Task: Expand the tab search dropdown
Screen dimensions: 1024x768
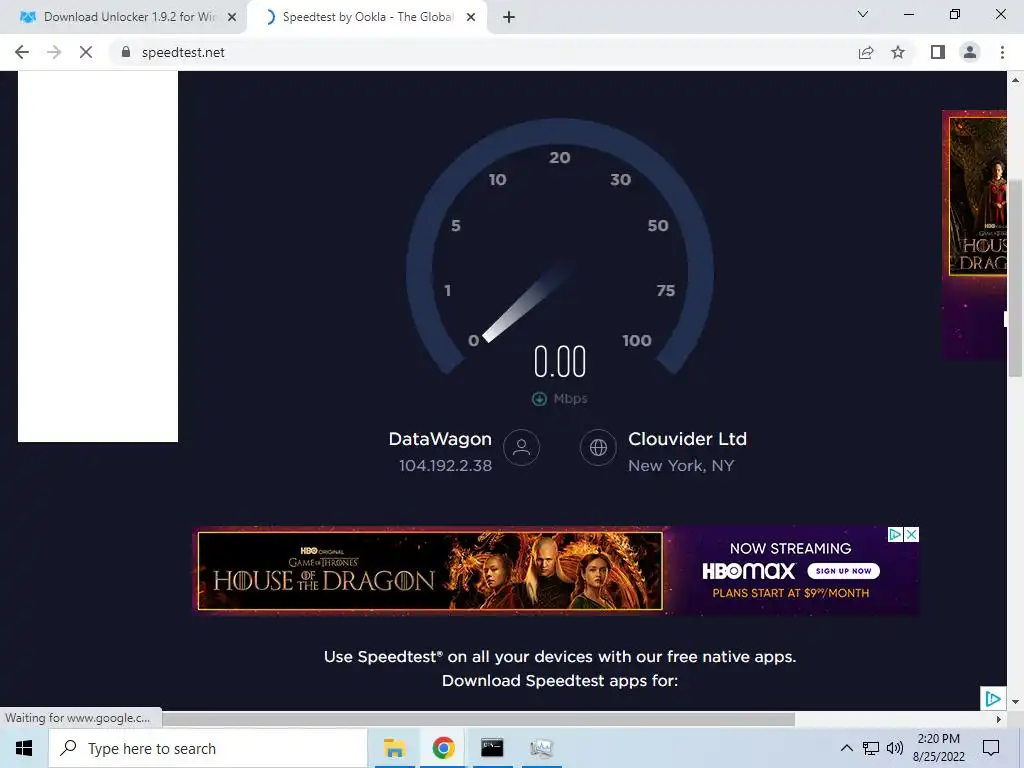Action: (x=863, y=14)
